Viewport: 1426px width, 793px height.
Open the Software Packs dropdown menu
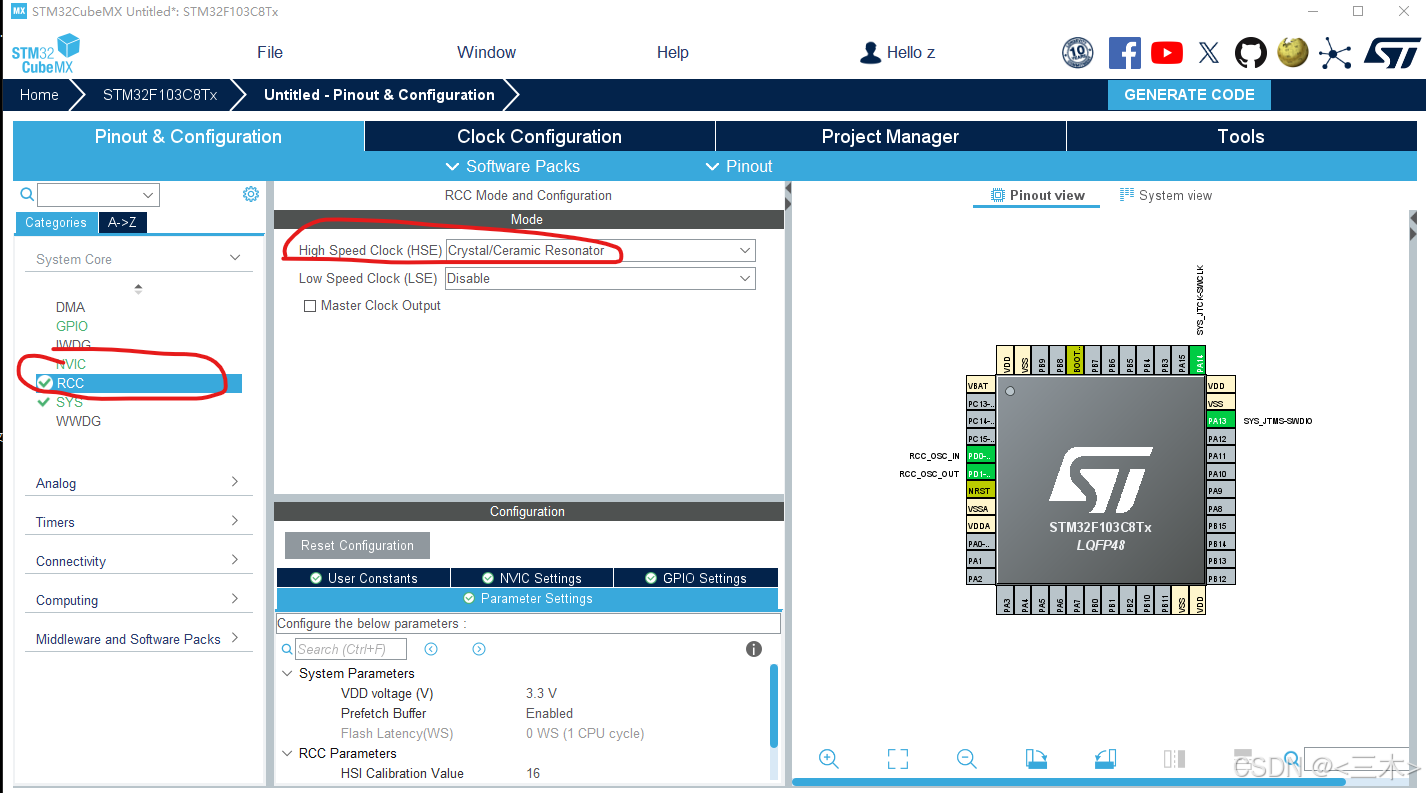[x=512, y=166]
